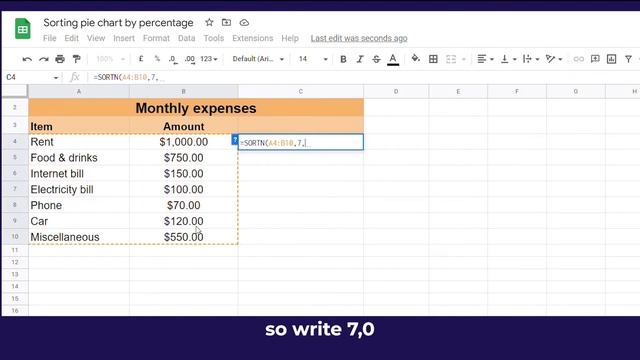Open the Help menu
Viewport: 640px width, 360px height.
(x=290, y=38)
